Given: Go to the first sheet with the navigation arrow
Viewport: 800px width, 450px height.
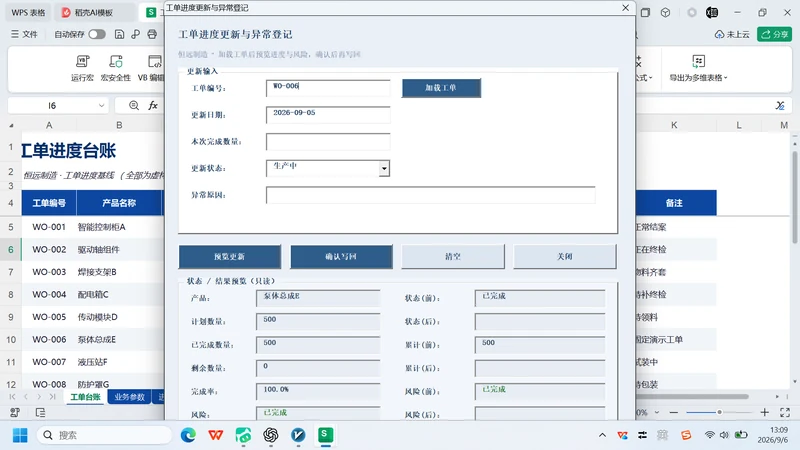Looking at the screenshot, I should click(x=12, y=396).
